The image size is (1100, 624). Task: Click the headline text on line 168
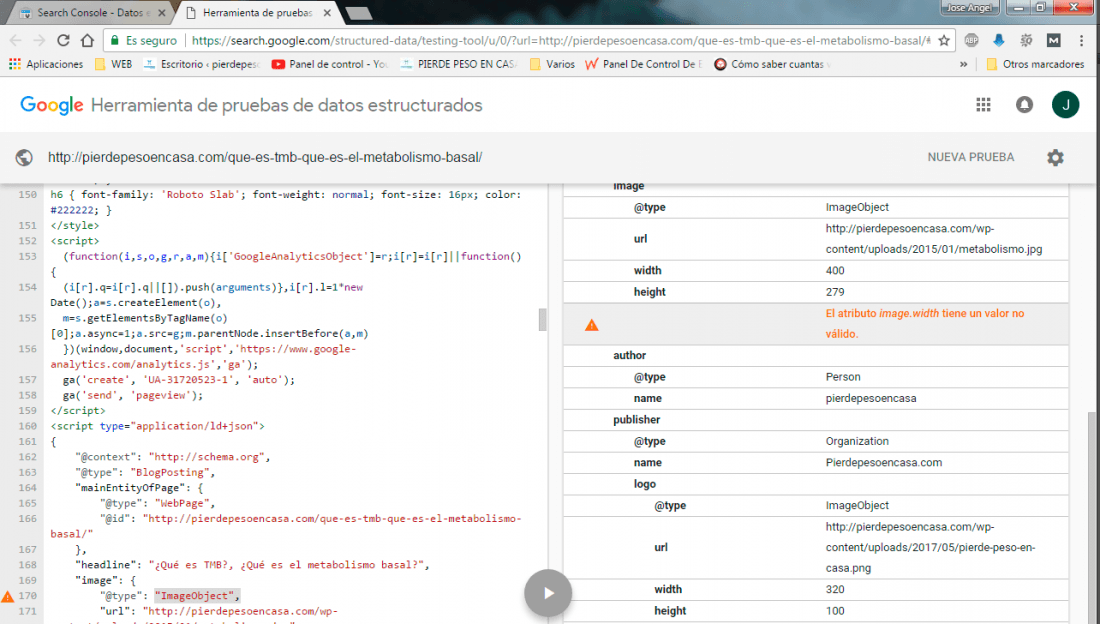point(286,565)
